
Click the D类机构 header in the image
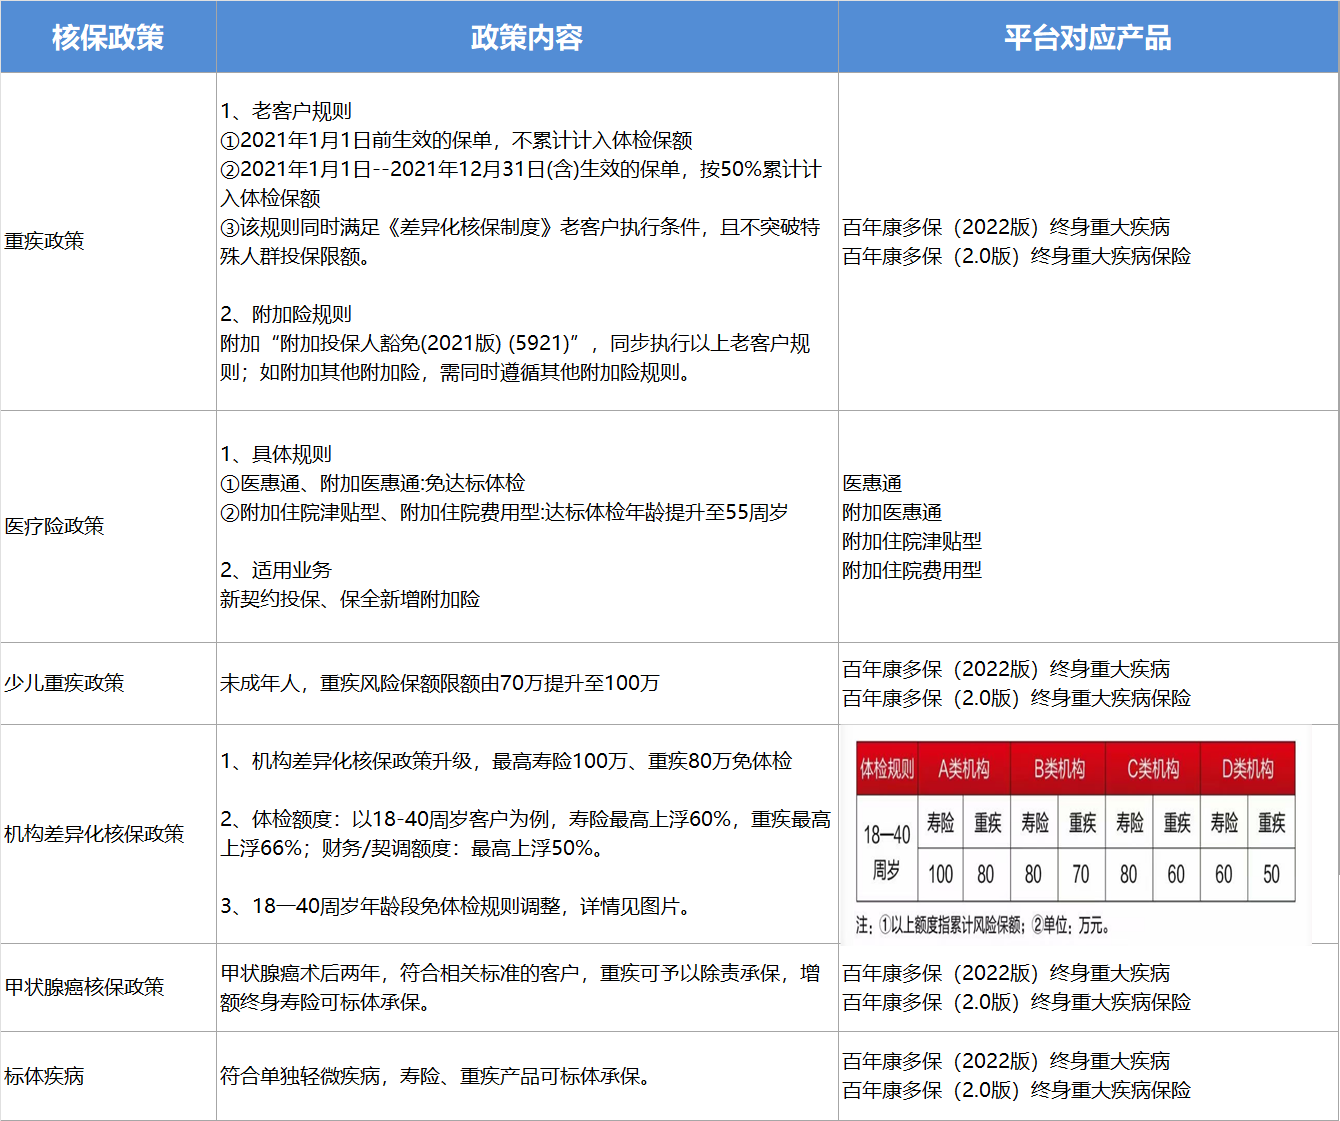(1247, 769)
